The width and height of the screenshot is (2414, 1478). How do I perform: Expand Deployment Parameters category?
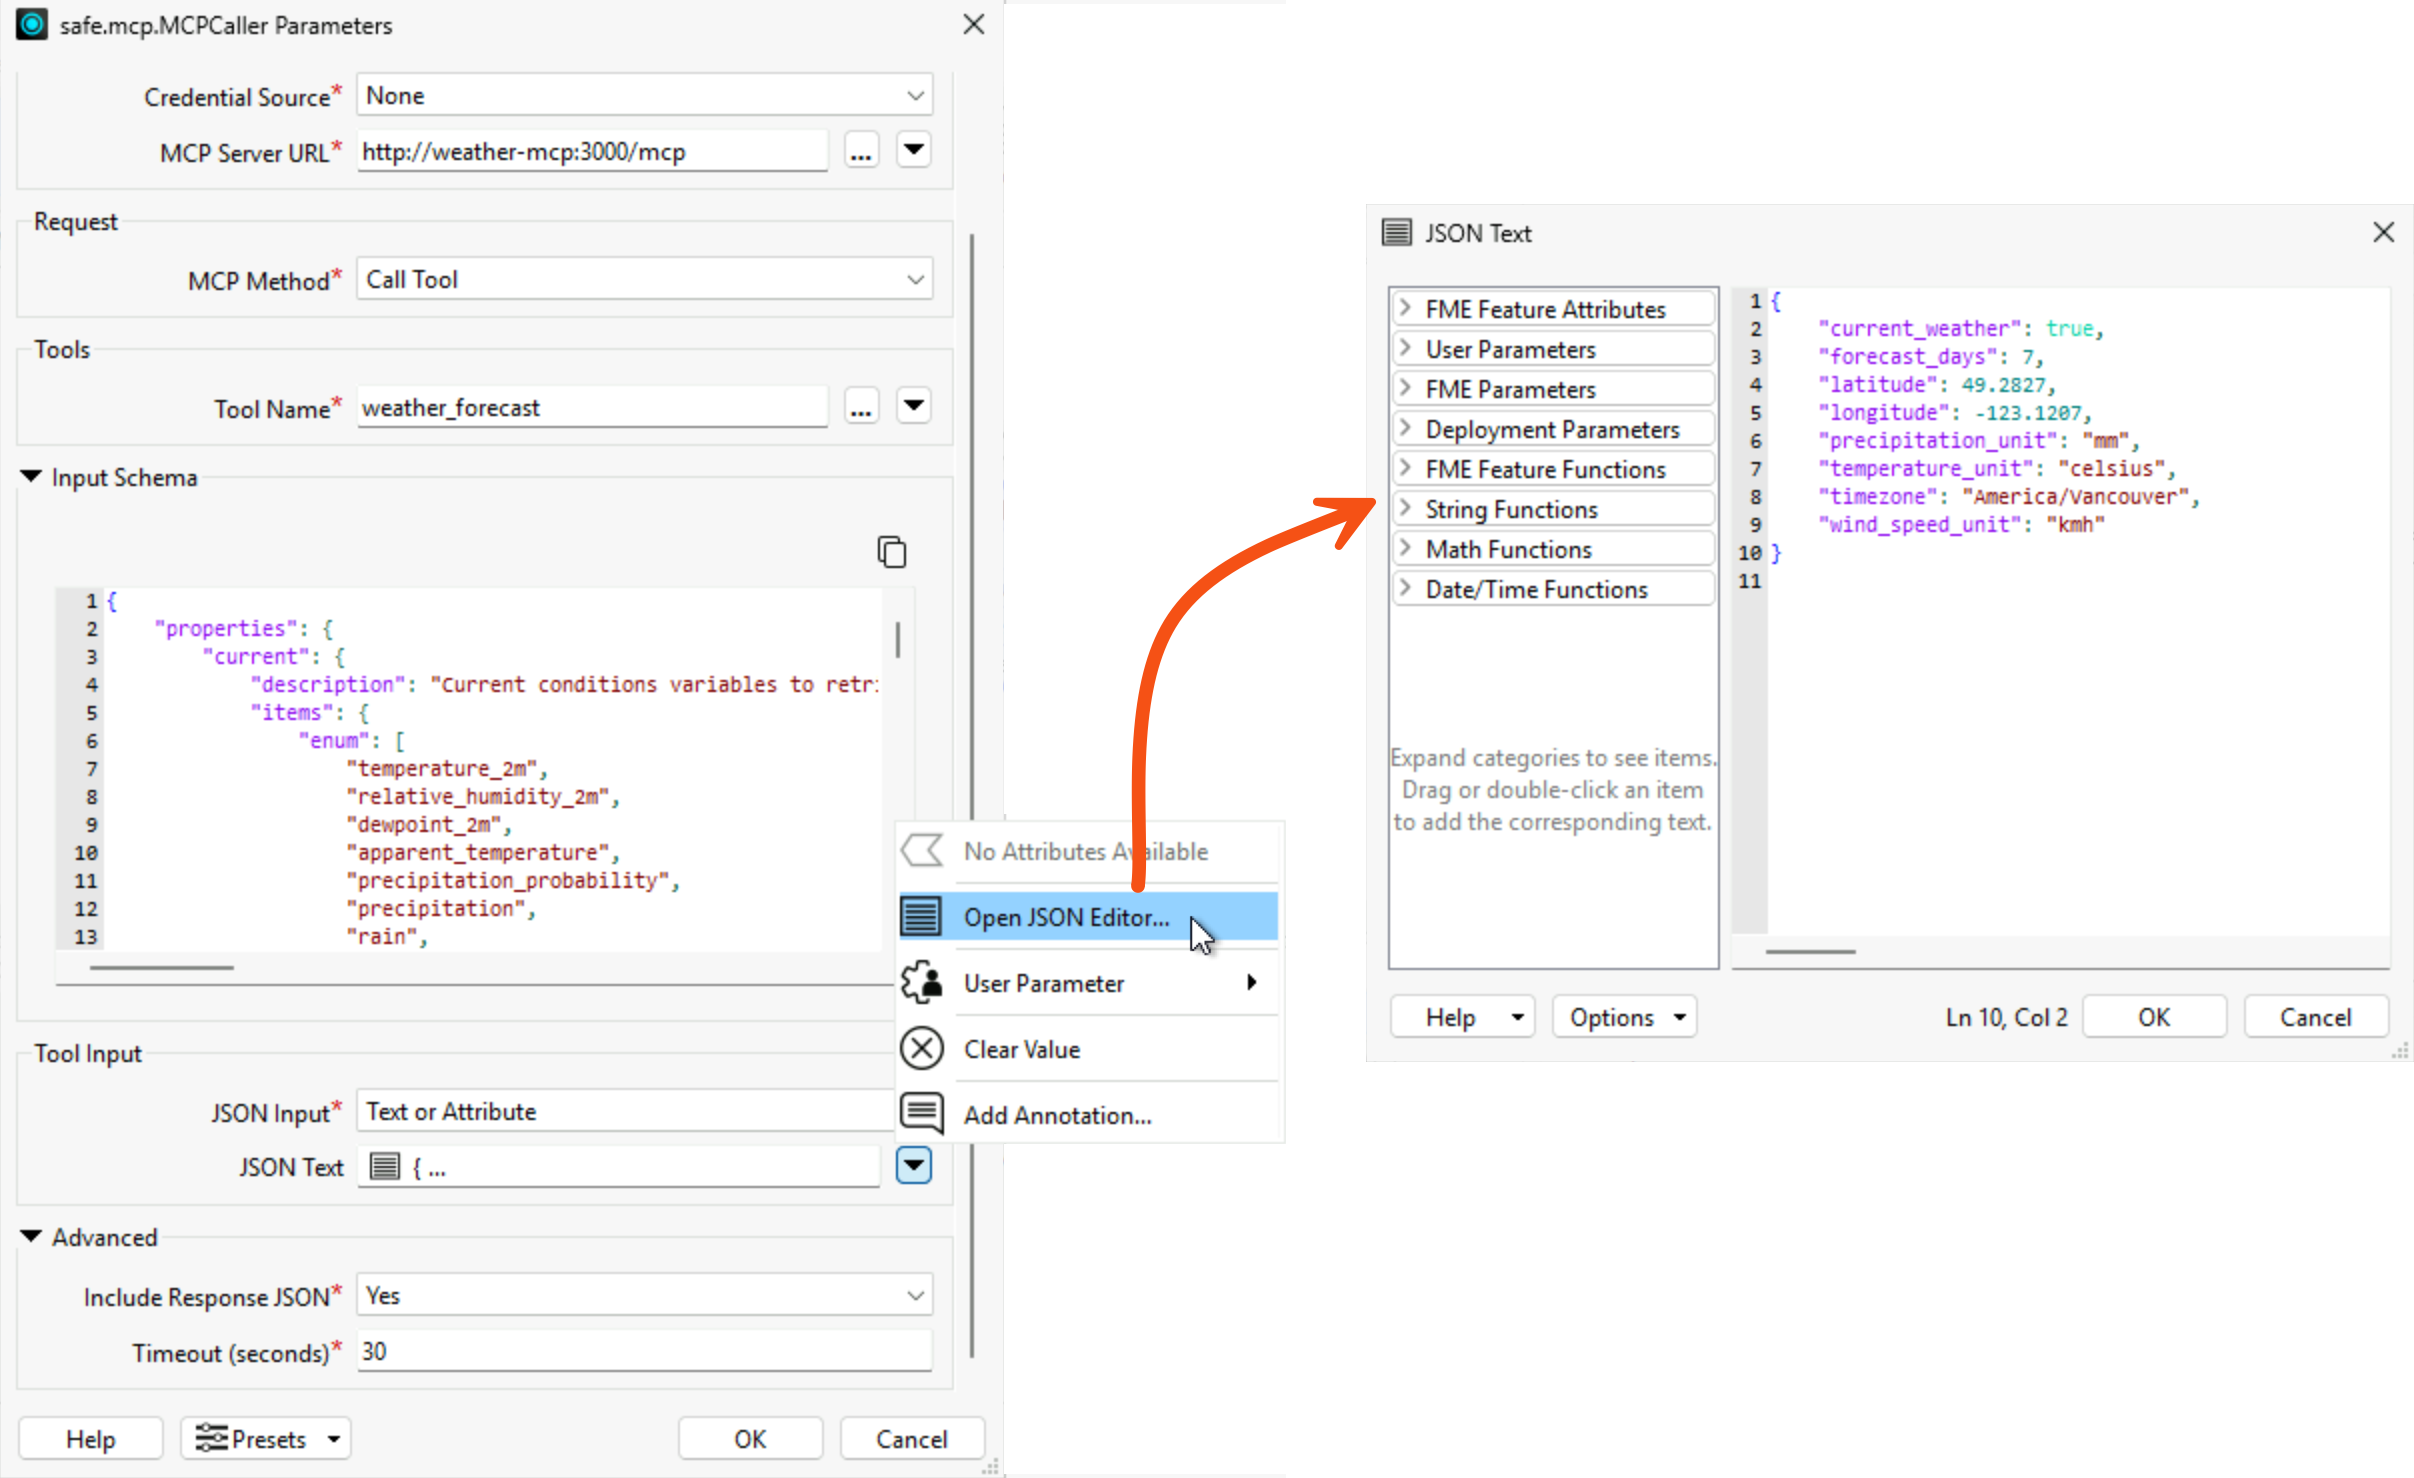(1405, 428)
